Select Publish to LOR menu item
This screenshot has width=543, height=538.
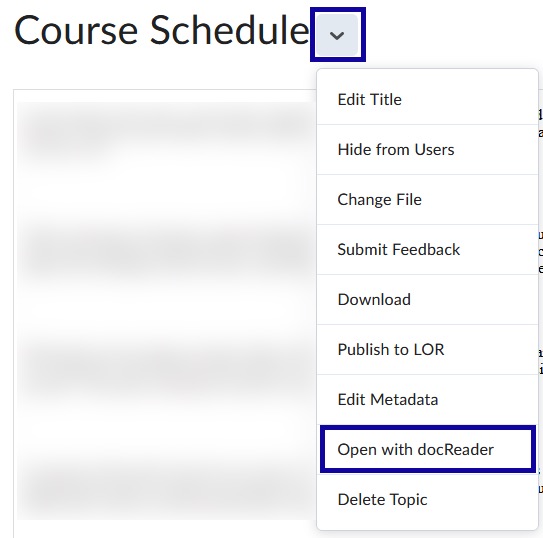pyautogui.click(x=427, y=349)
